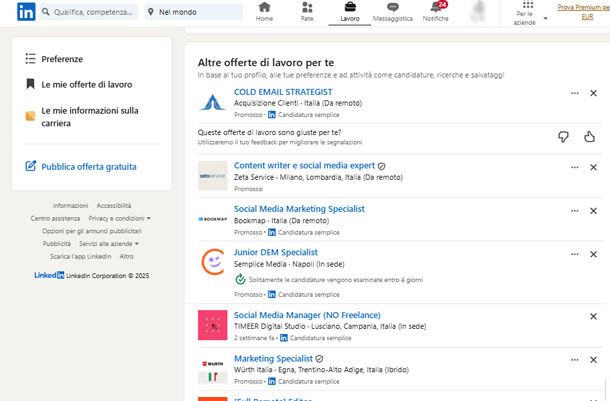Dismiss the Bookmap job listing
The width and height of the screenshot is (610, 401).
pyautogui.click(x=593, y=211)
